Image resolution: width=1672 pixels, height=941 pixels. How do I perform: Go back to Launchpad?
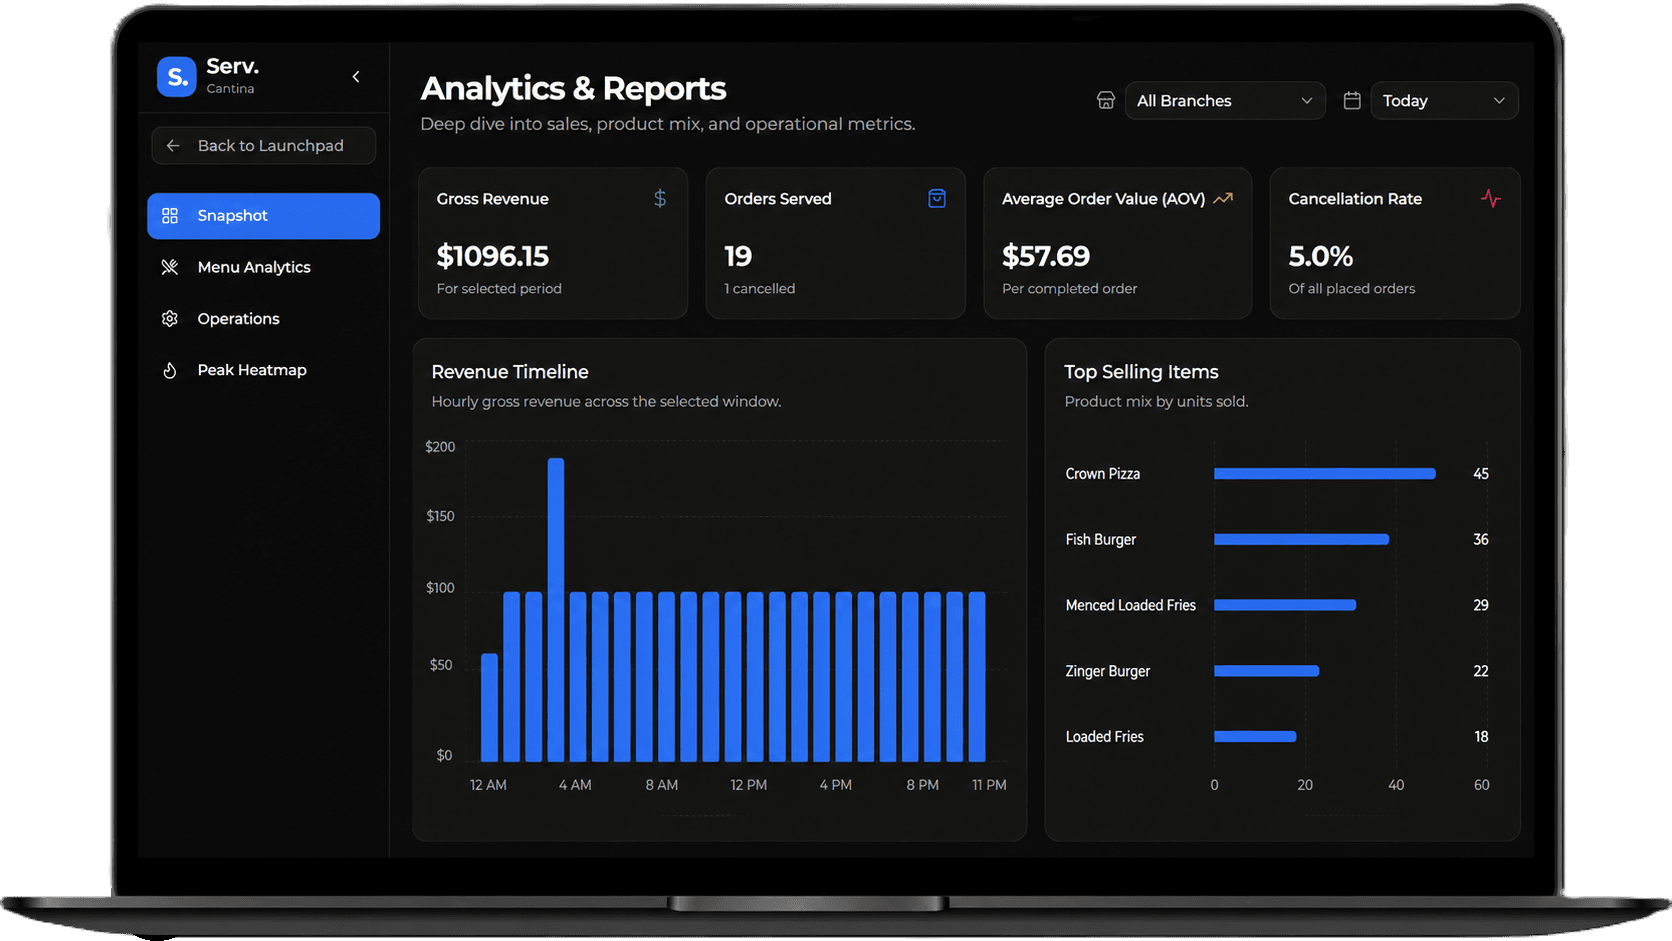coord(264,145)
